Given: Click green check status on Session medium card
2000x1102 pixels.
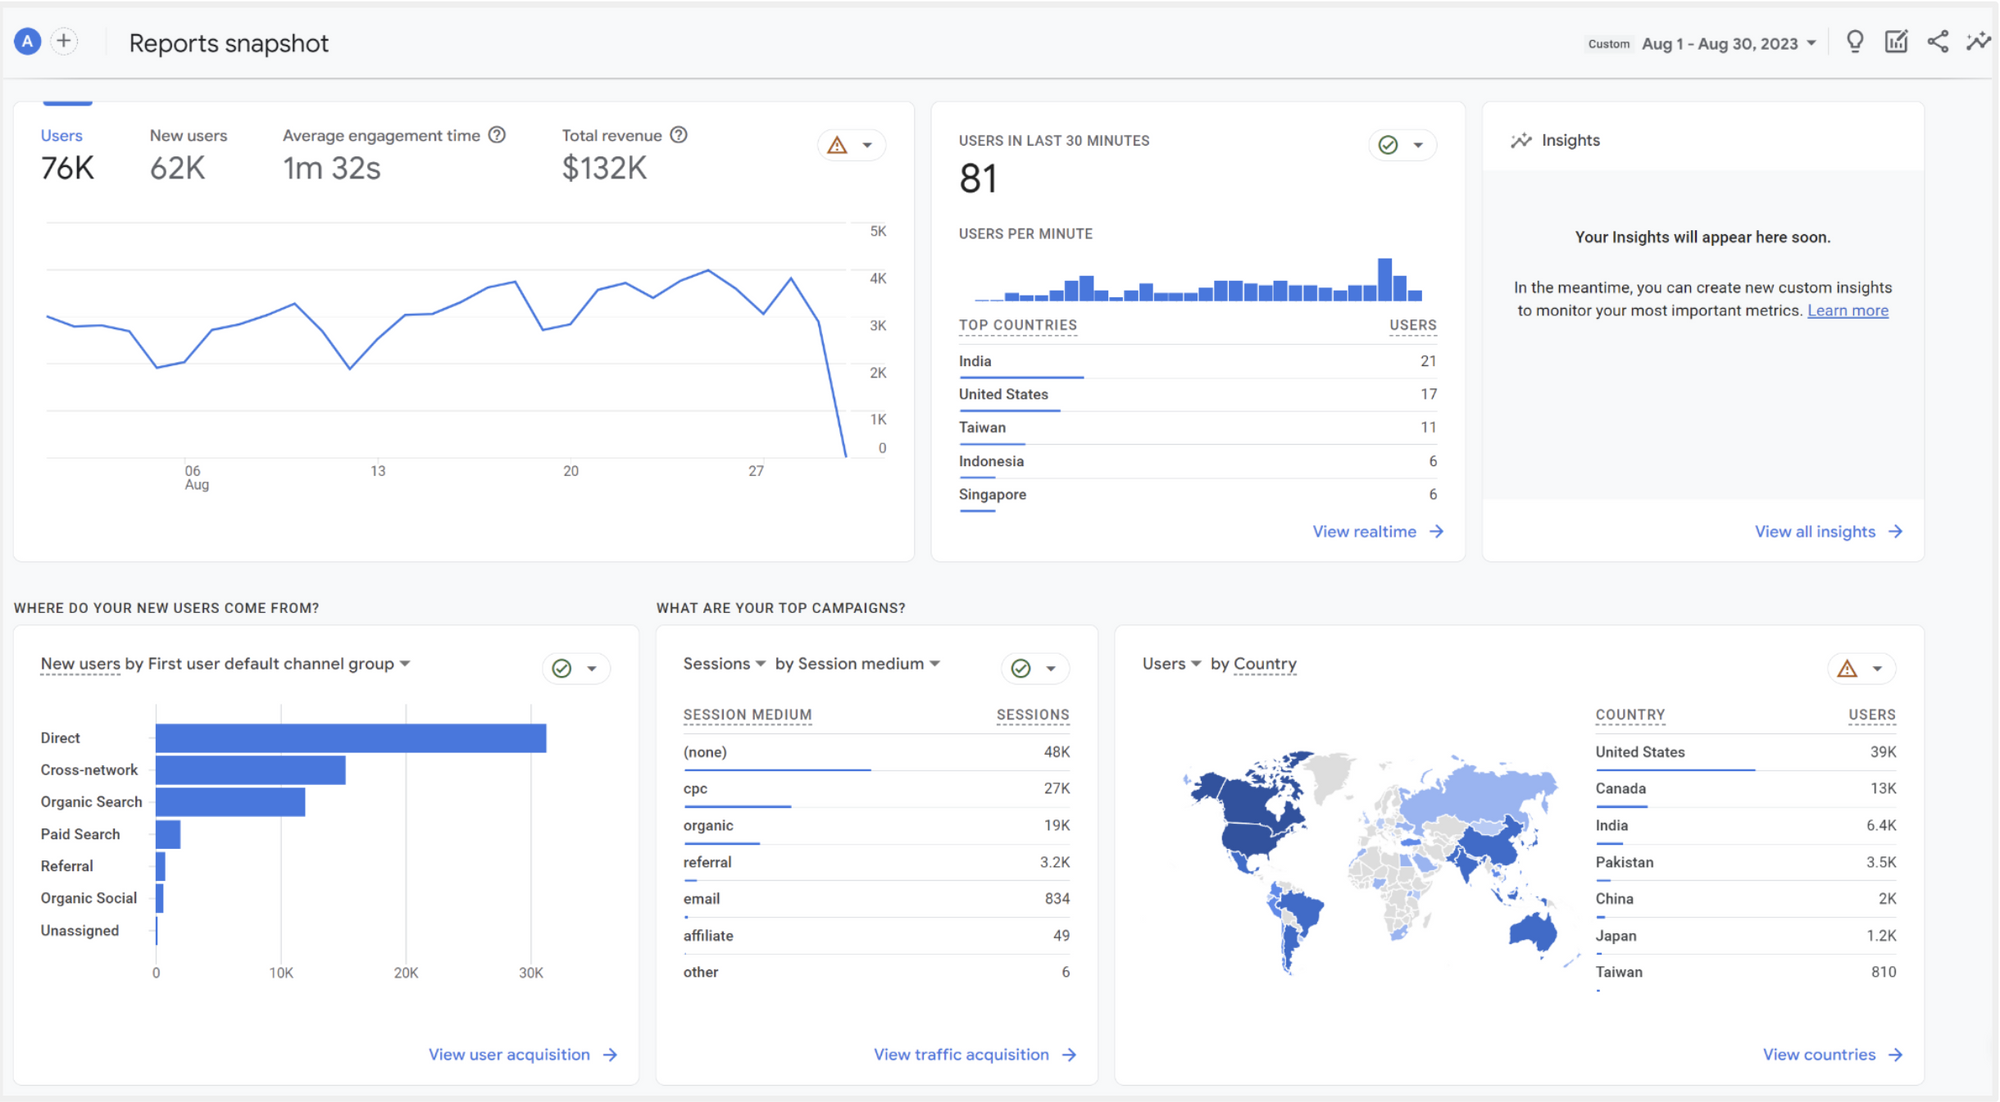Looking at the screenshot, I should (1021, 668).
